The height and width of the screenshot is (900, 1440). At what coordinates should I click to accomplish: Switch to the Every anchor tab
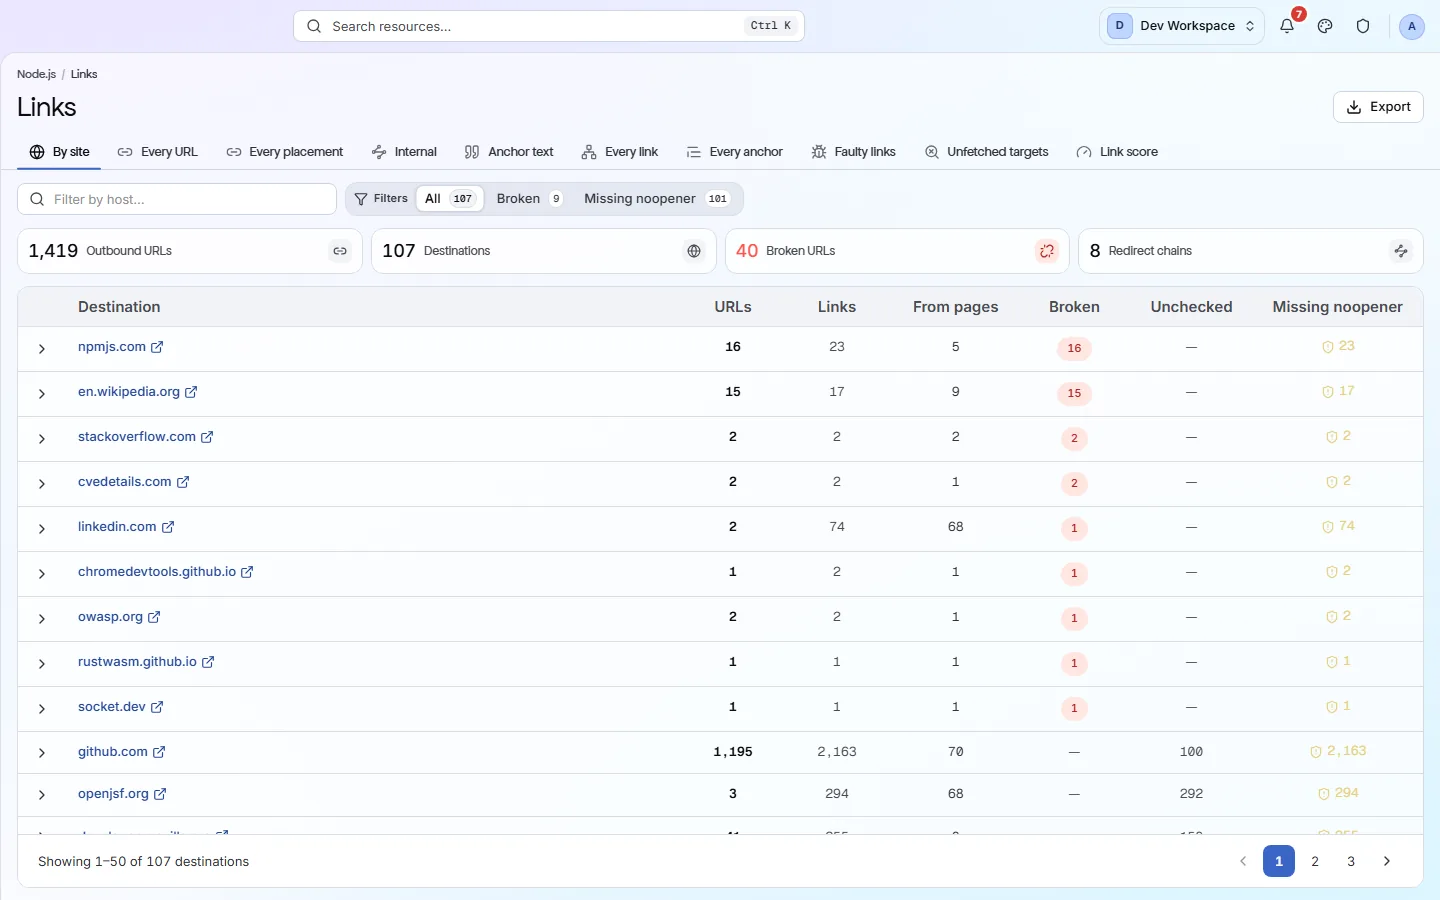[735, 152]
